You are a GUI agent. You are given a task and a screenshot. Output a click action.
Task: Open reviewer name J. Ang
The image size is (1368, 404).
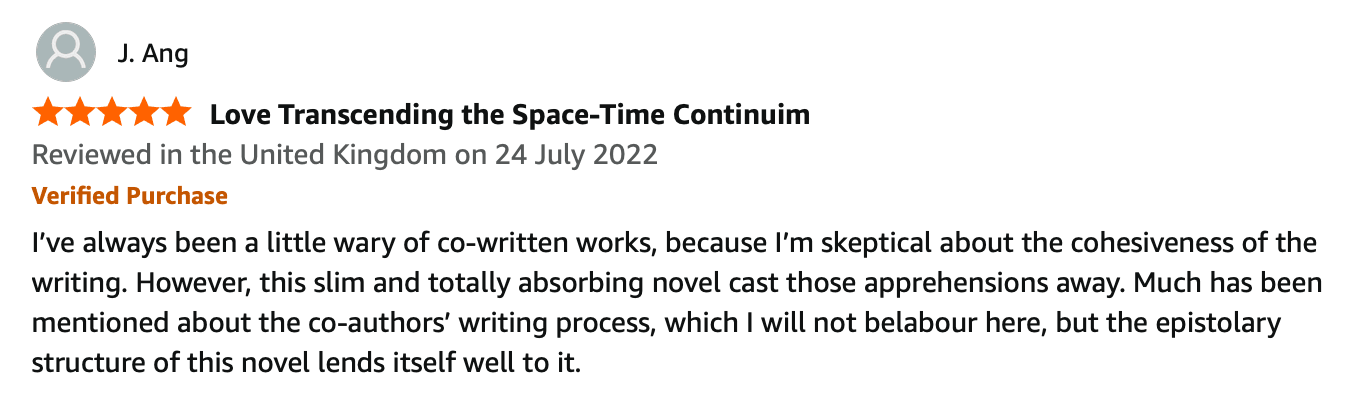(x=153, y=52)
